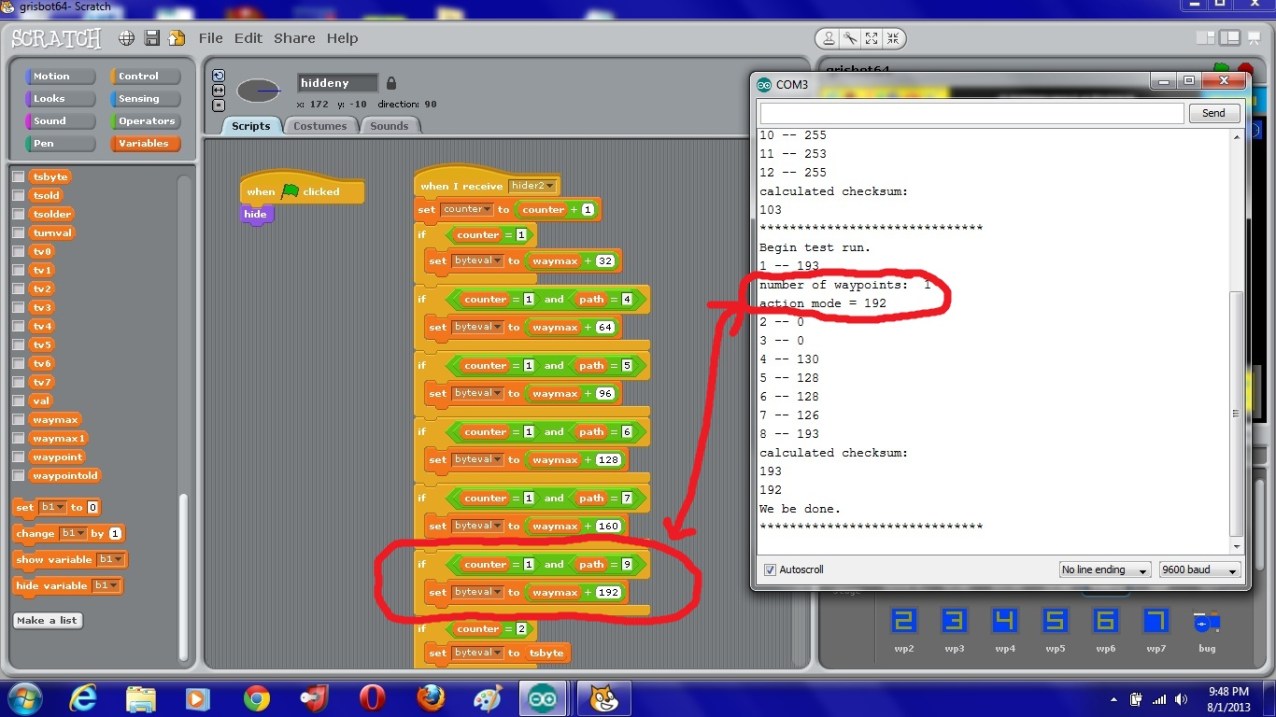Select the delete scissors tool
This screenshot has width=1276, height=717.
[x=849, y=39]
